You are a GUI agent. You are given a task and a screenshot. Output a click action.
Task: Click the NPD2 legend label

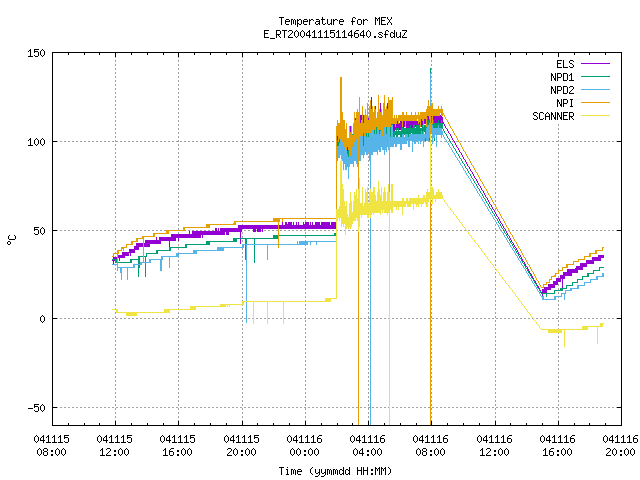coord(562,90)
